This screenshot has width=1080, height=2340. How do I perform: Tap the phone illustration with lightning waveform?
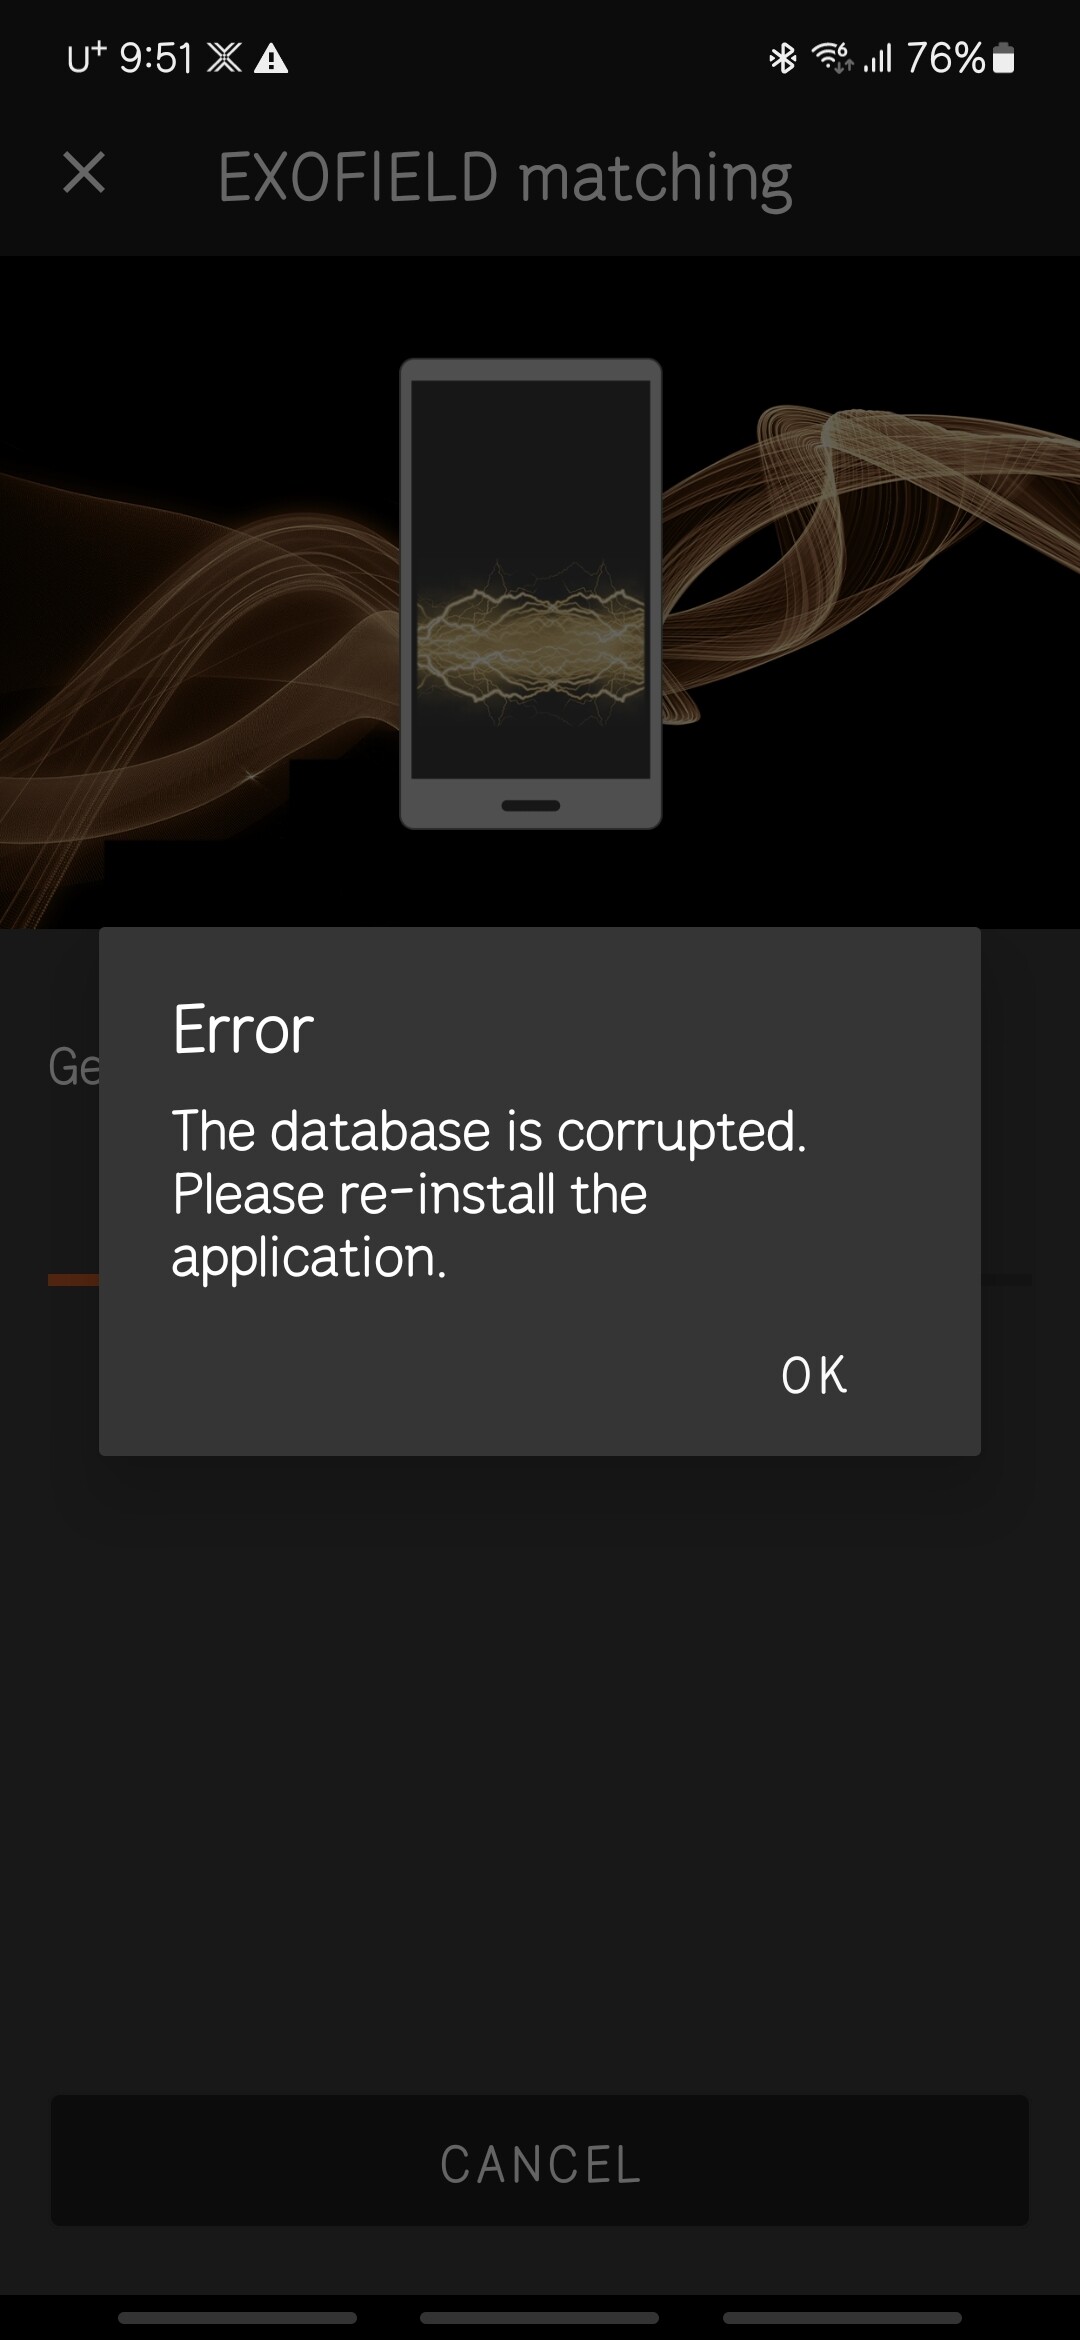coord(531,593)
